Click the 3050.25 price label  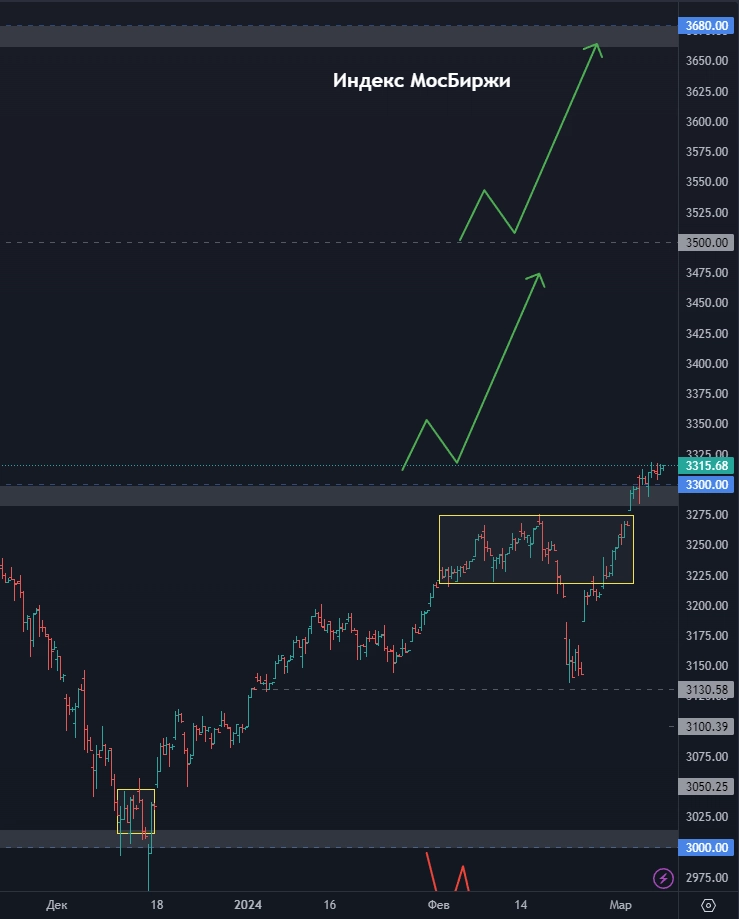coord(706,787)
